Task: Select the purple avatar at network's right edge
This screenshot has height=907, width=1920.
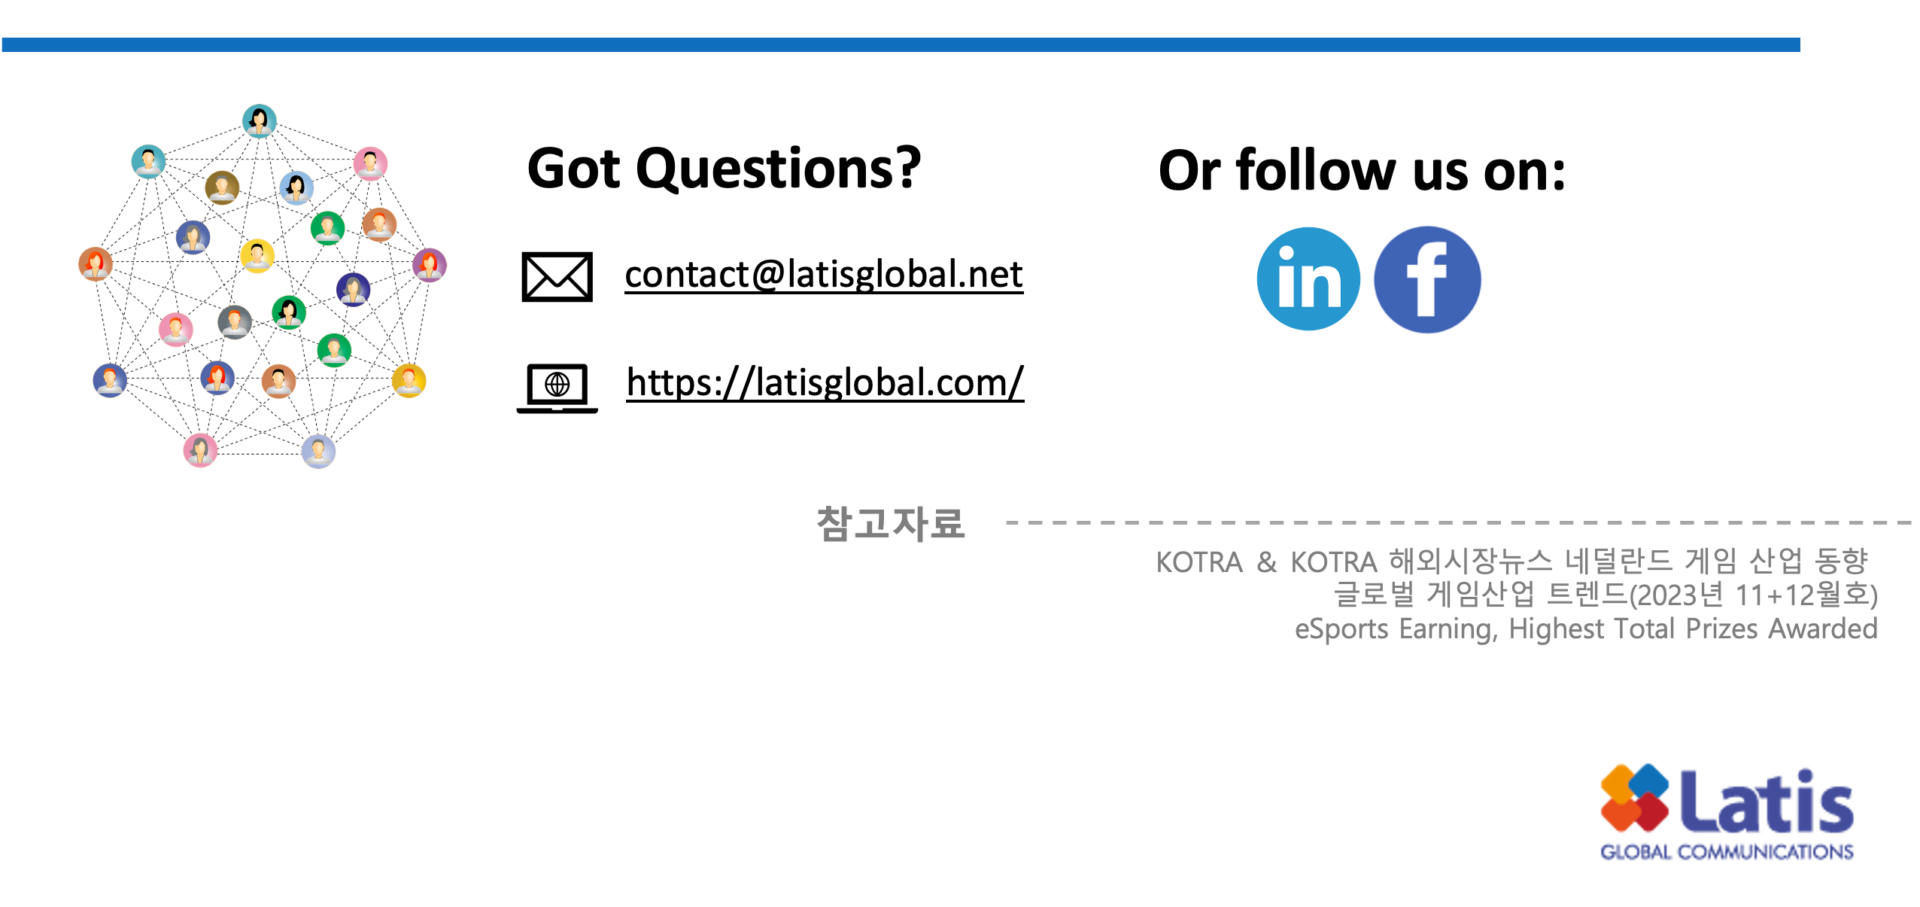Action: 429,265
